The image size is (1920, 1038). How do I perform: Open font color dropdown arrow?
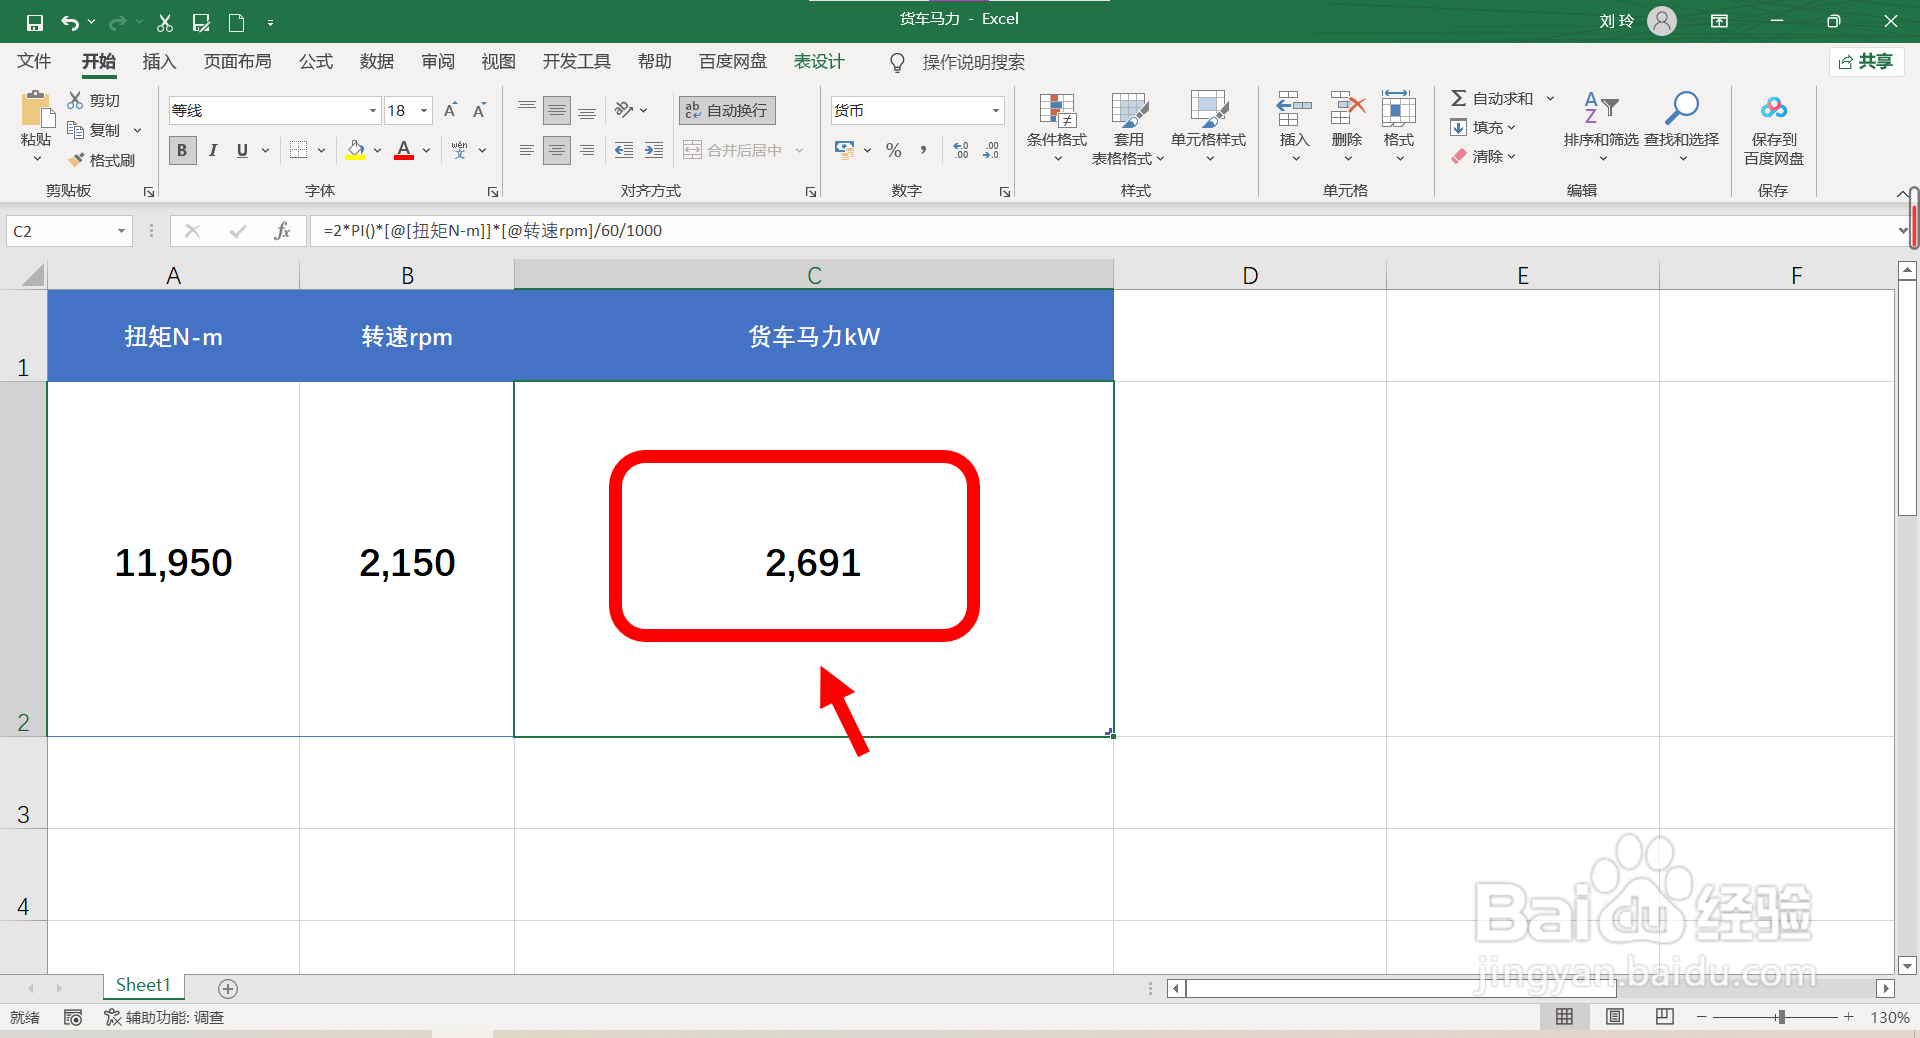[426, 150]
